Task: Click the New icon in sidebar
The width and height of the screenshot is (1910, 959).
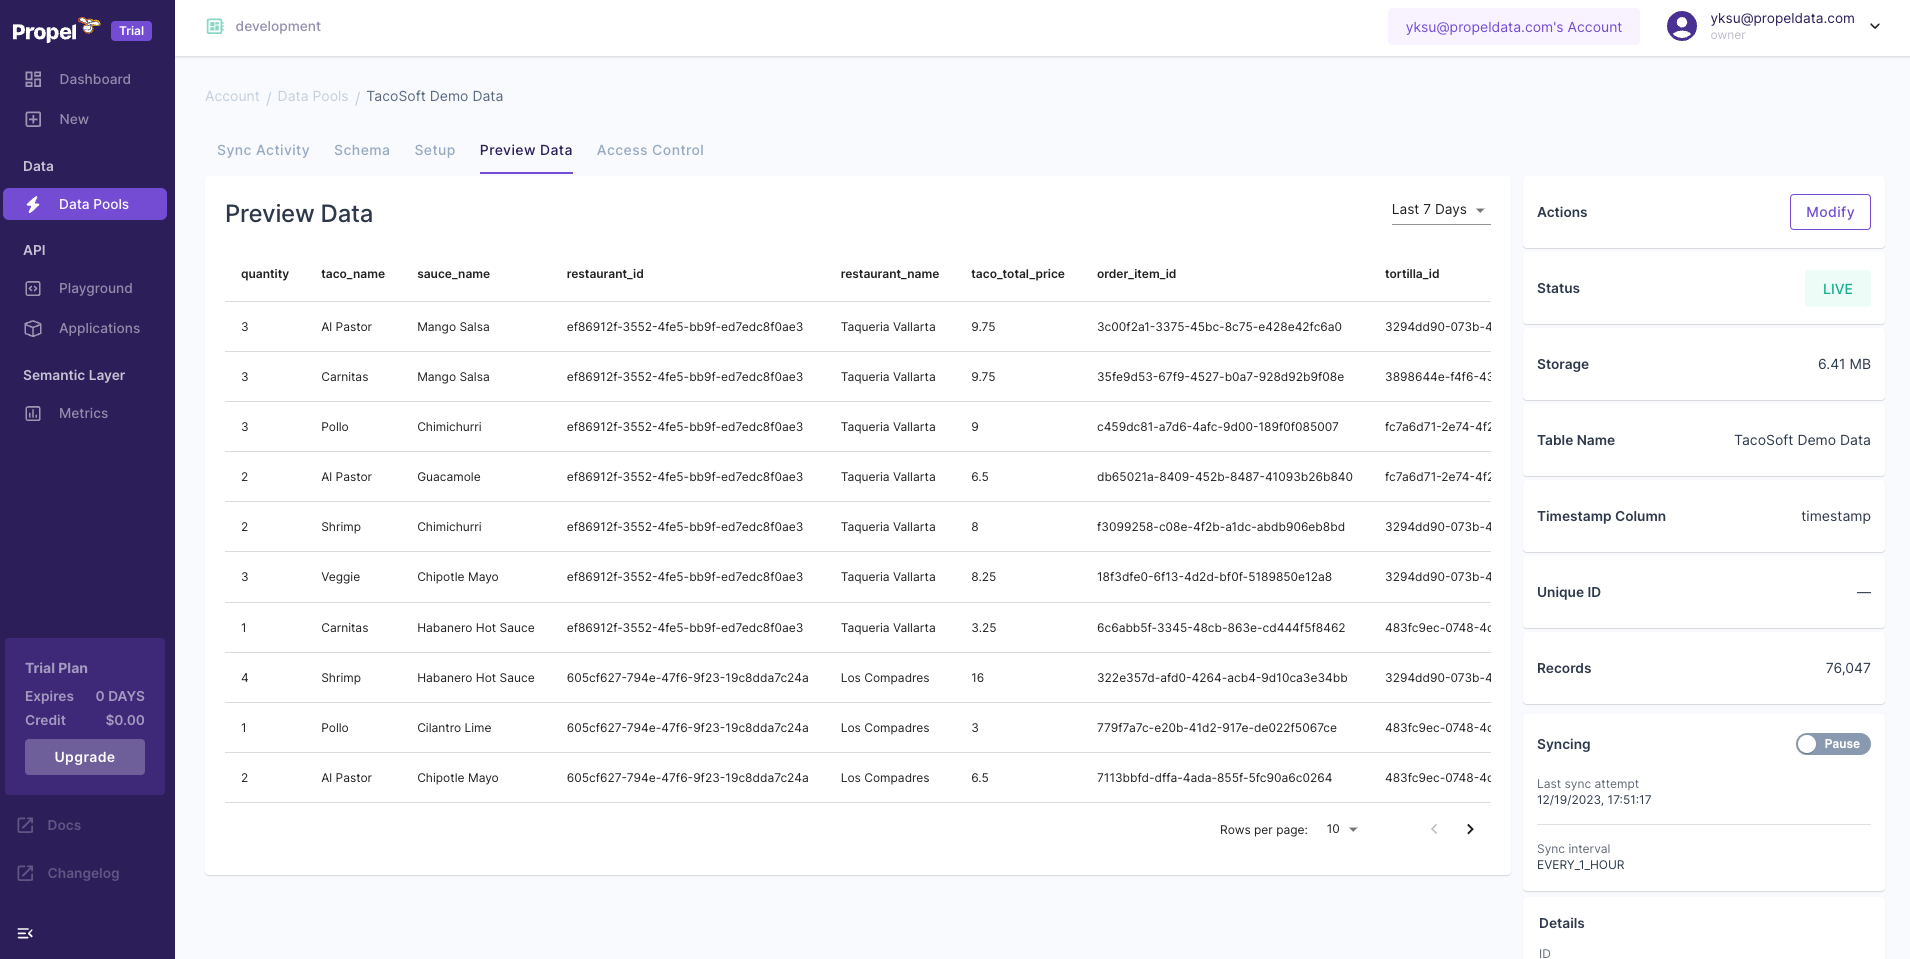Action: tap(72, 118)
